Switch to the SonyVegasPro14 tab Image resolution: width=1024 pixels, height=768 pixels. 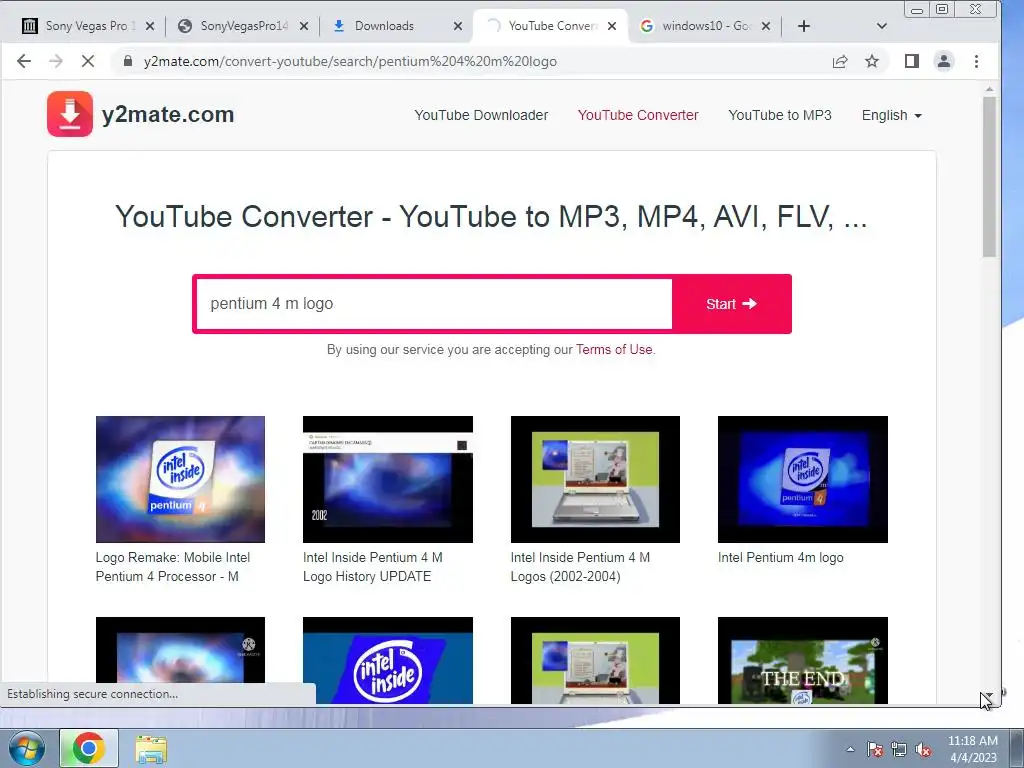(x=243, y=26)
